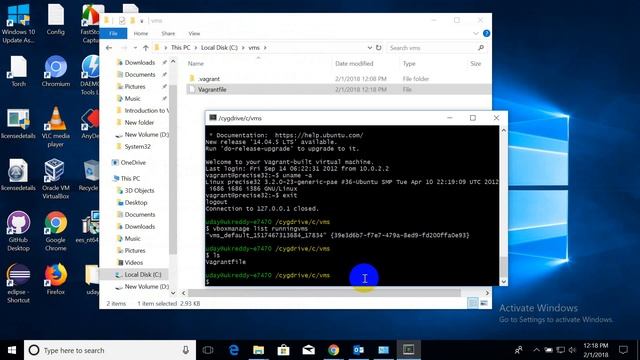Open the Share ribbon tab
Image resolution: width=640 pixels, height=360 pixels.
[x=168, y=33]
